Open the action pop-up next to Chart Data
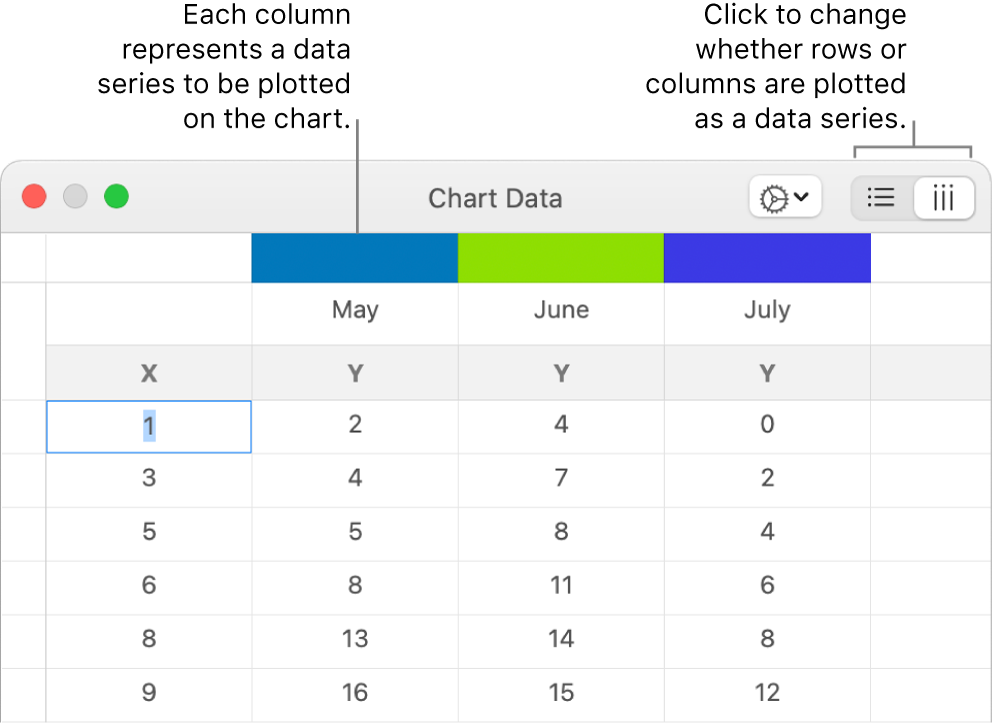The width and height of the screenshot is (992, 724). coord(785,197)
